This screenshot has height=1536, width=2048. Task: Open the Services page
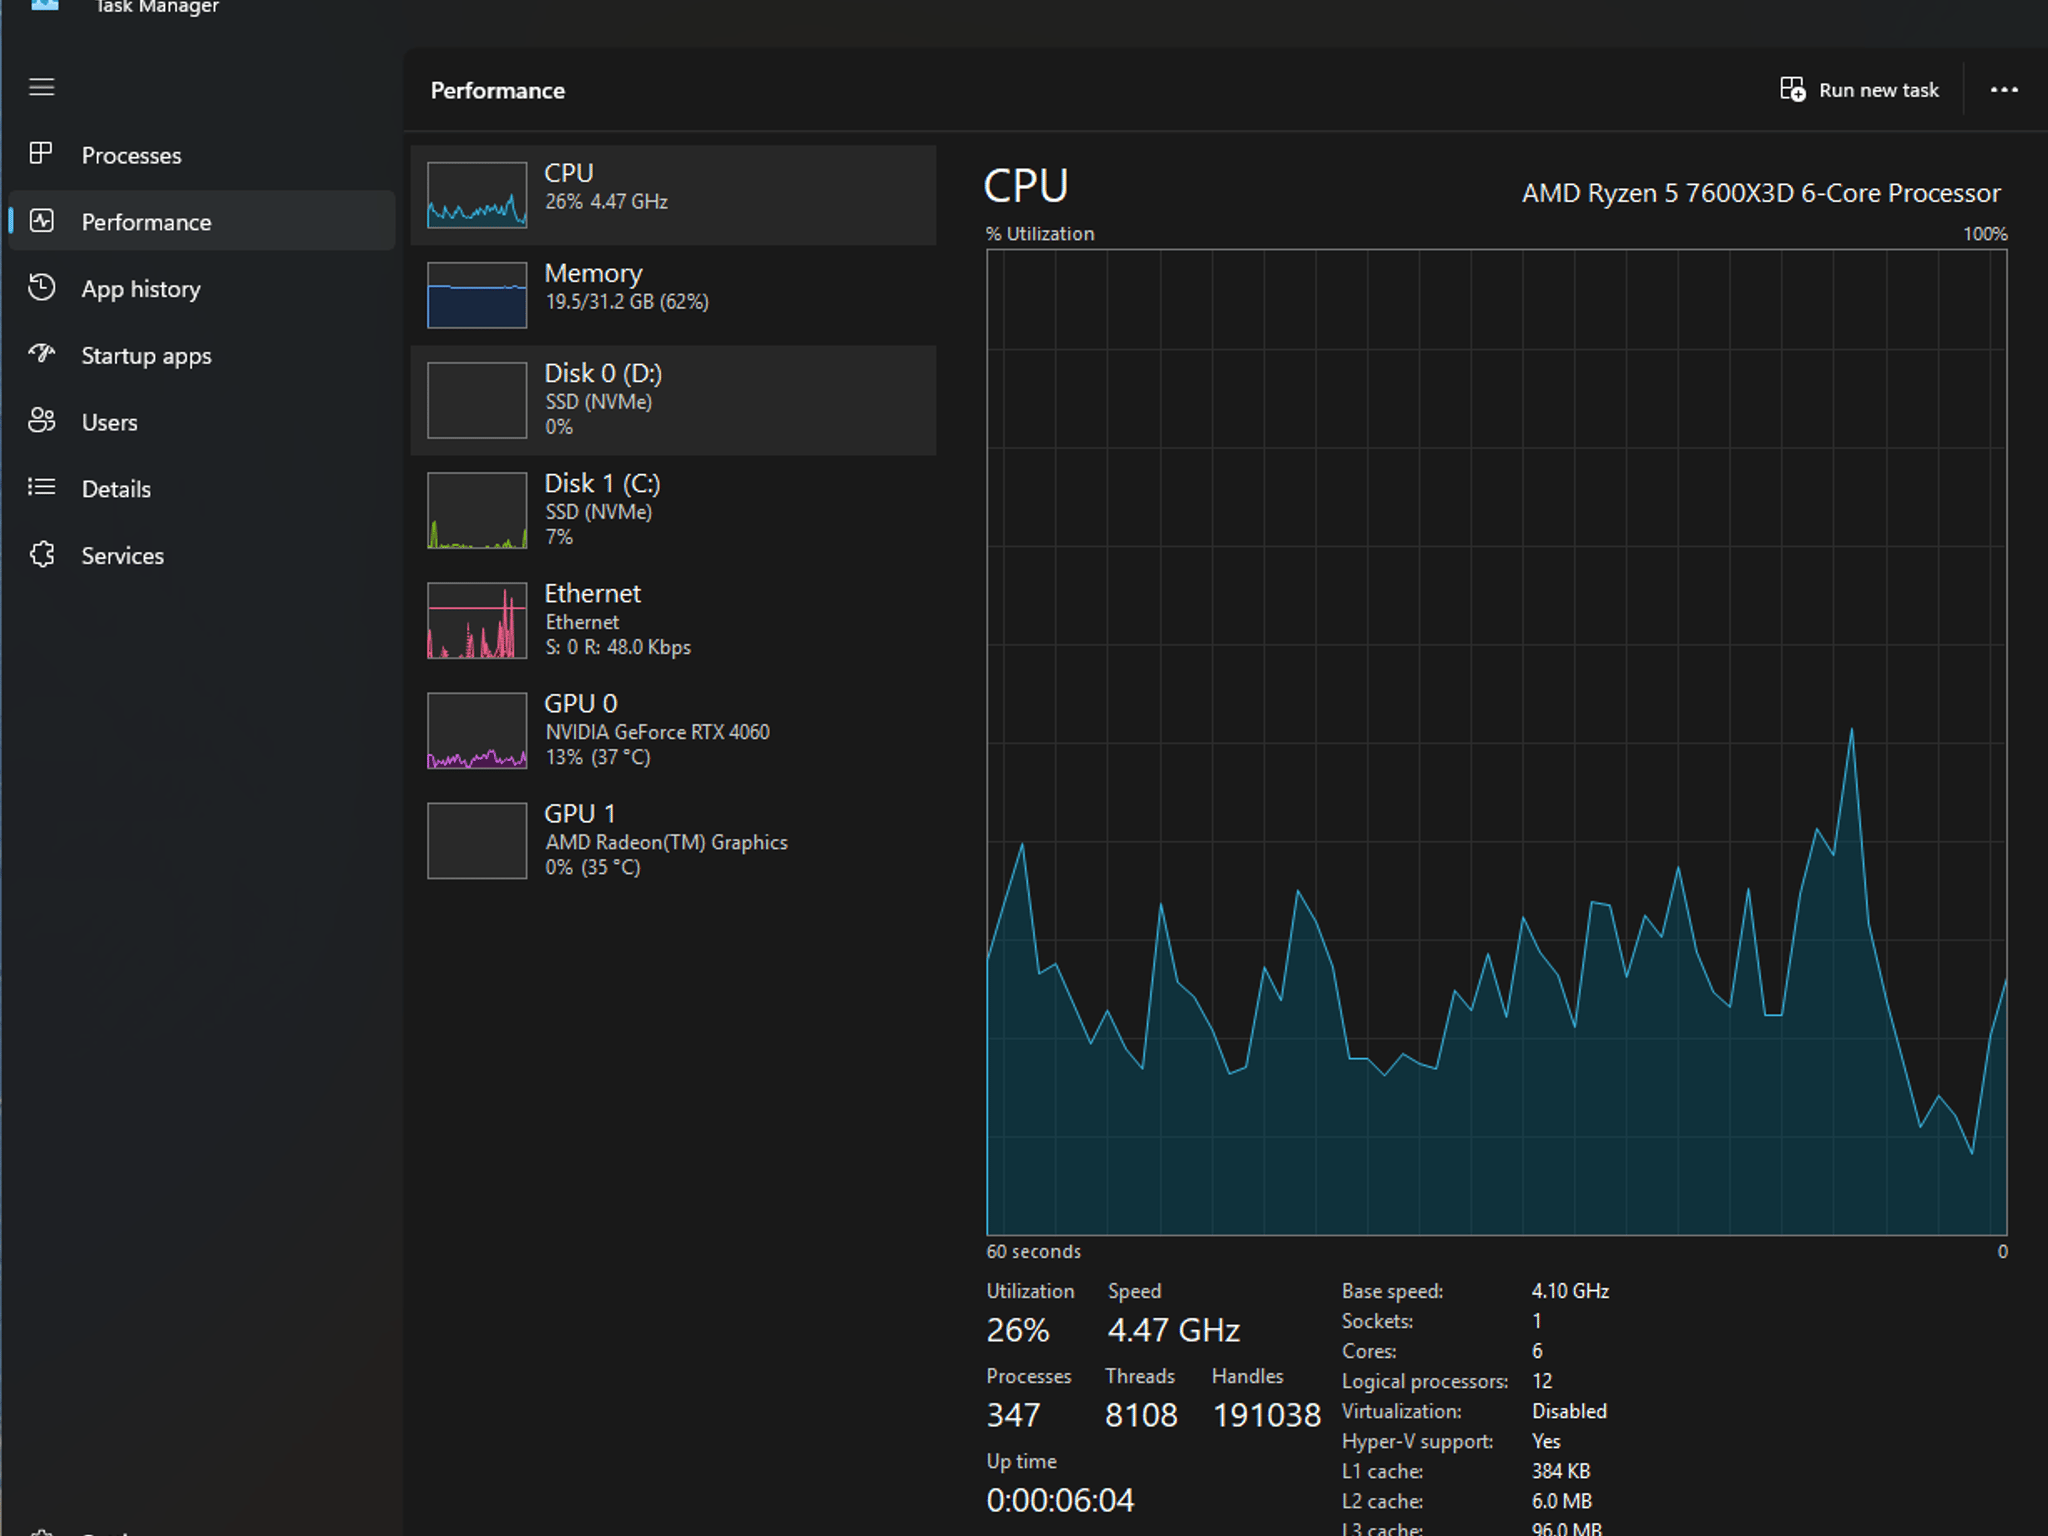(x=202, y=556)
